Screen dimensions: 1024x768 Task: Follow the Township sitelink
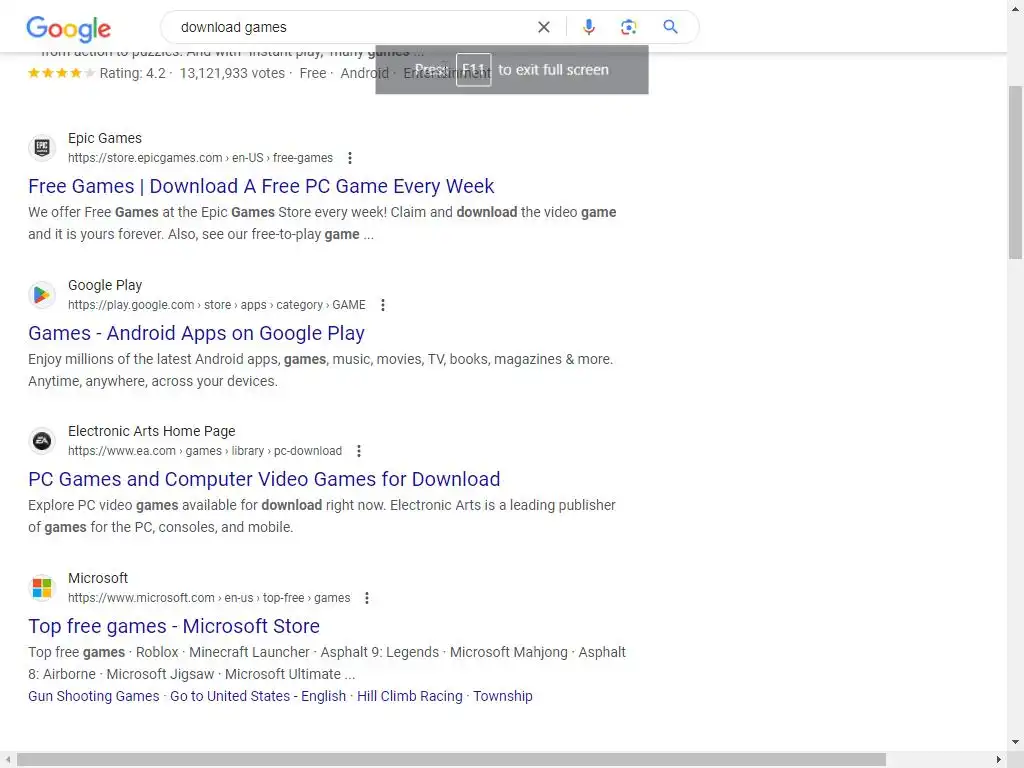point(503,696)
